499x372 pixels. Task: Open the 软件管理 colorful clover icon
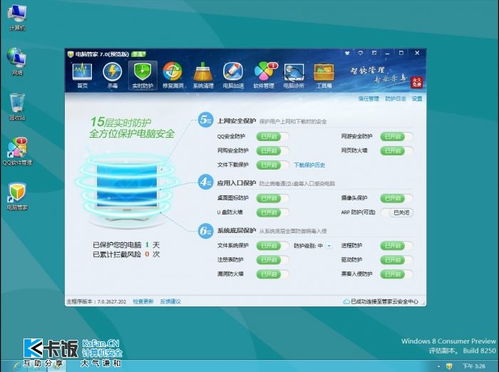click(264, 75)
